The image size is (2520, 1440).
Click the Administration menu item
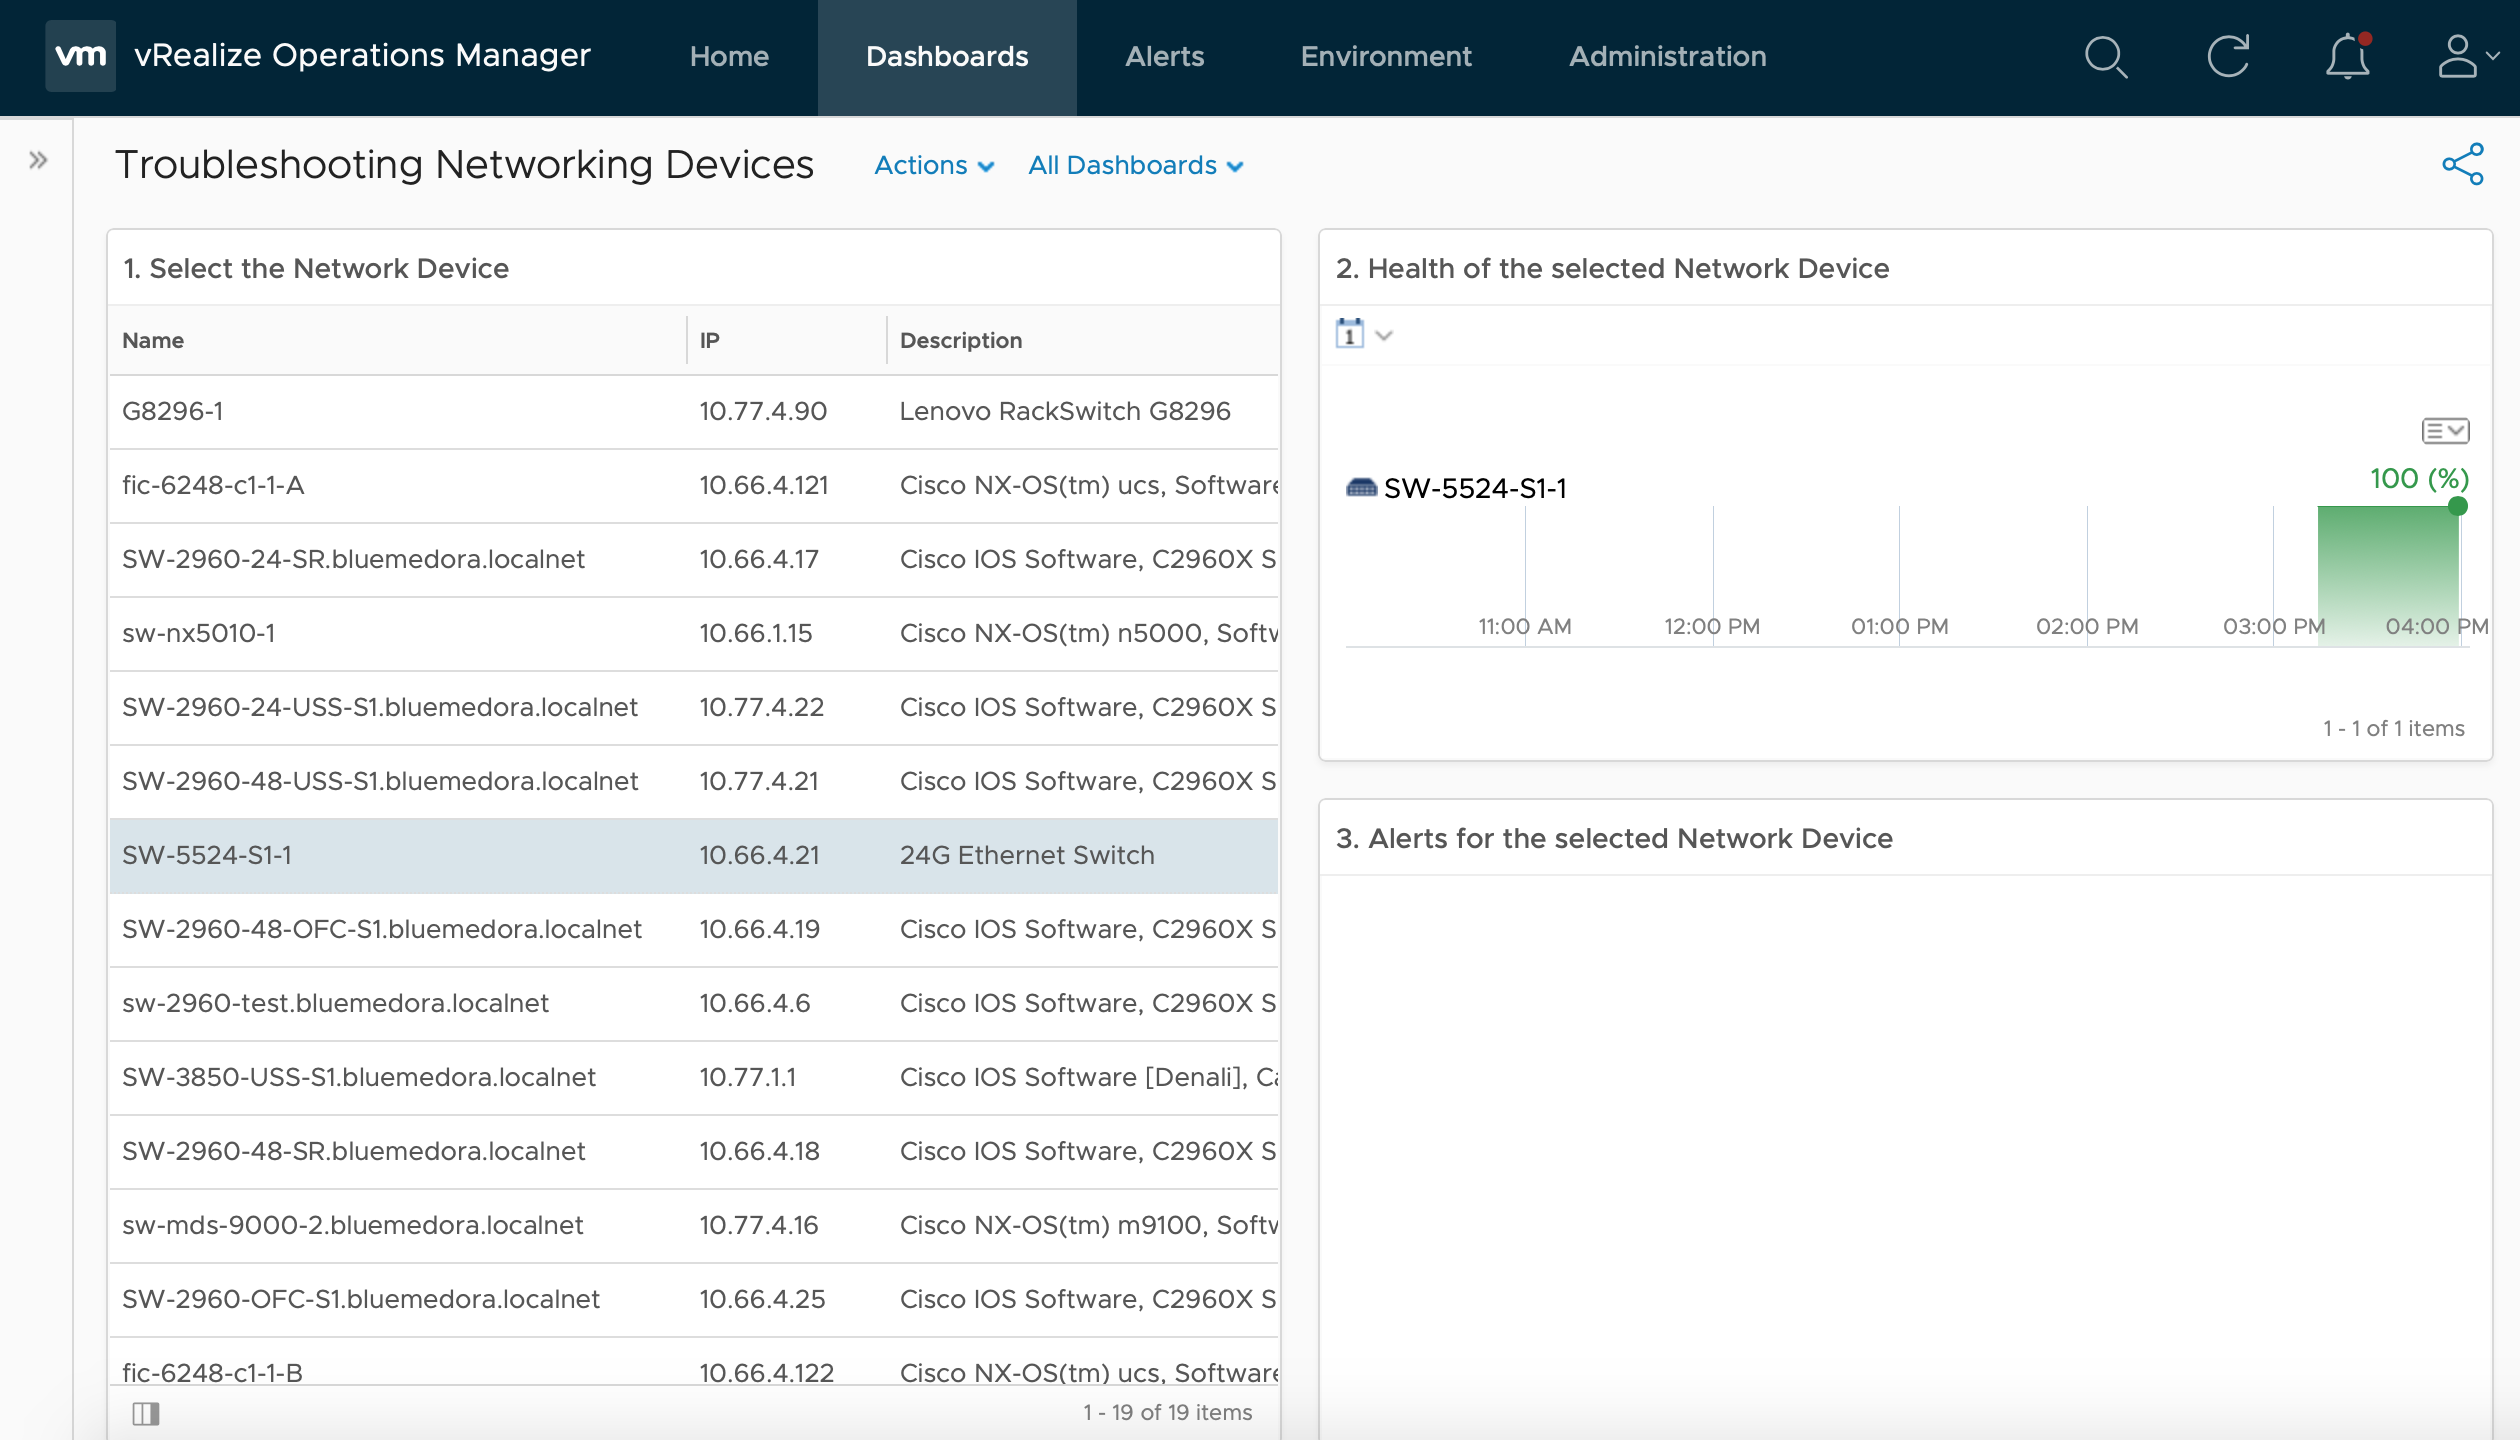coord(1667,55)
